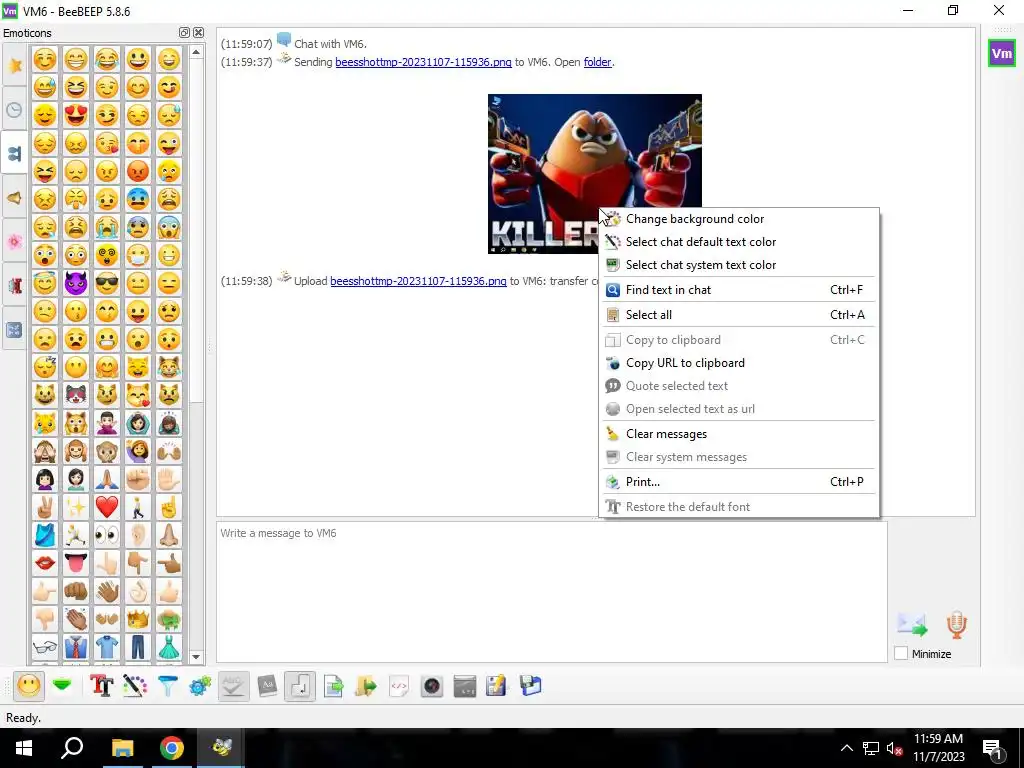Choose Print... from context menu
1024x768 pixels.
(739, 481)
